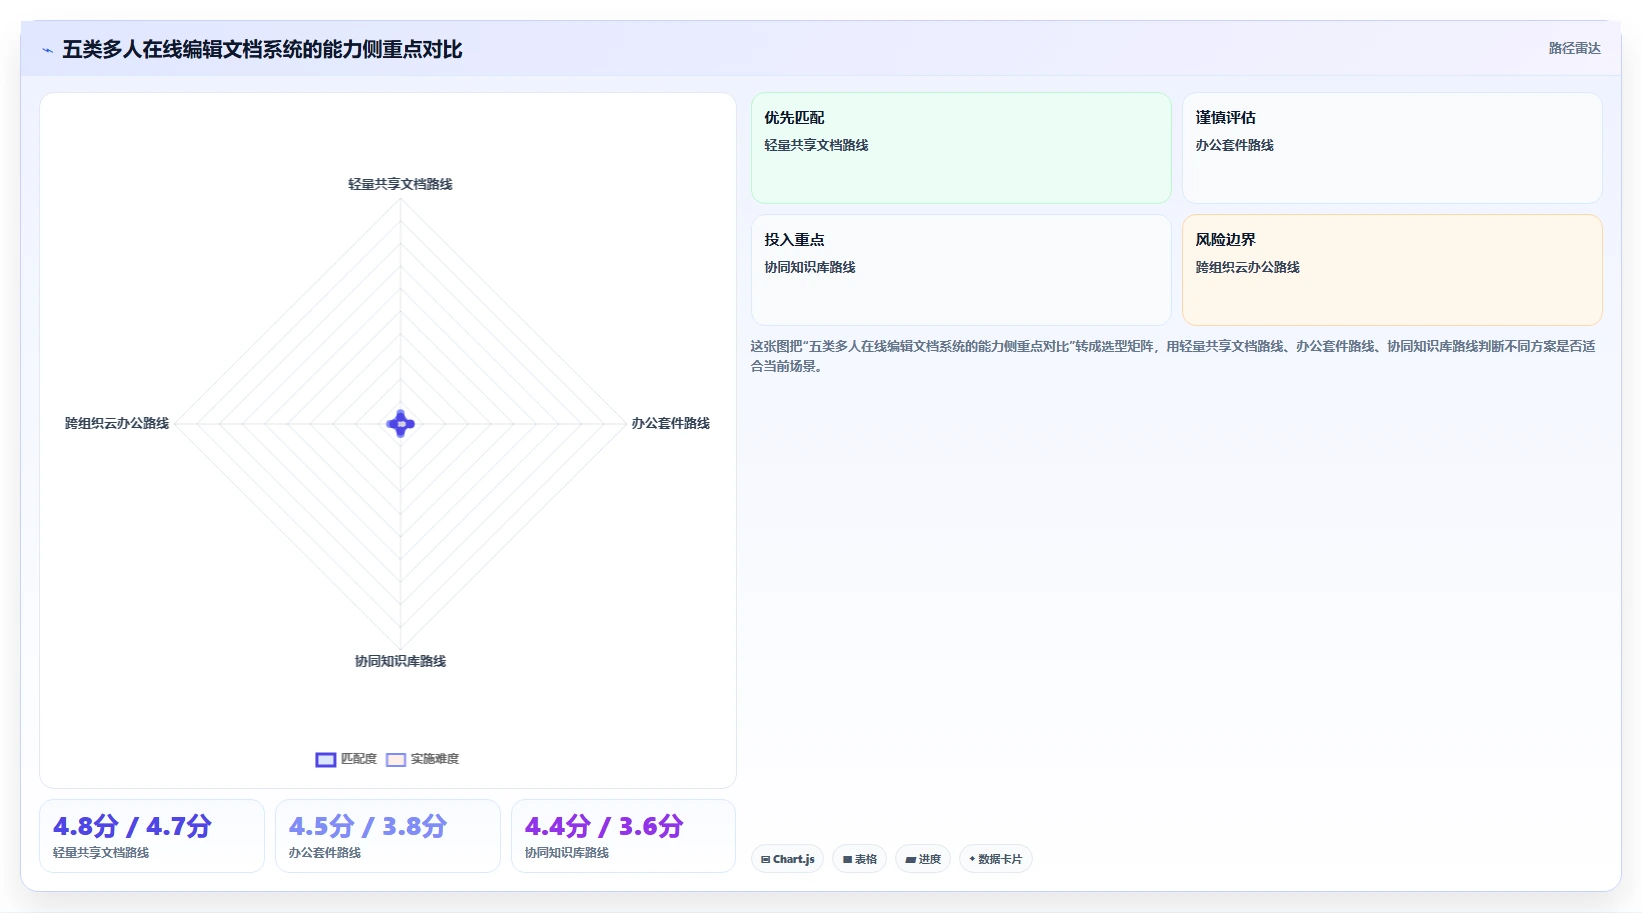Screen dimensions: 1642x913
Task: Click the 办公套件路线 radar axis label
Action: (x=670, y=423)
